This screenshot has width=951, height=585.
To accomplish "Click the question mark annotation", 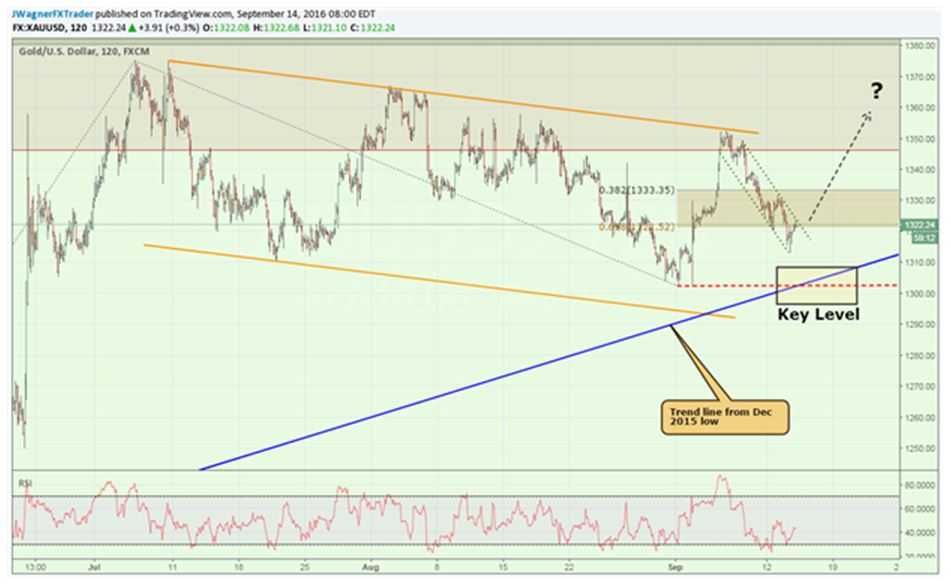I will tap(876, 92).
